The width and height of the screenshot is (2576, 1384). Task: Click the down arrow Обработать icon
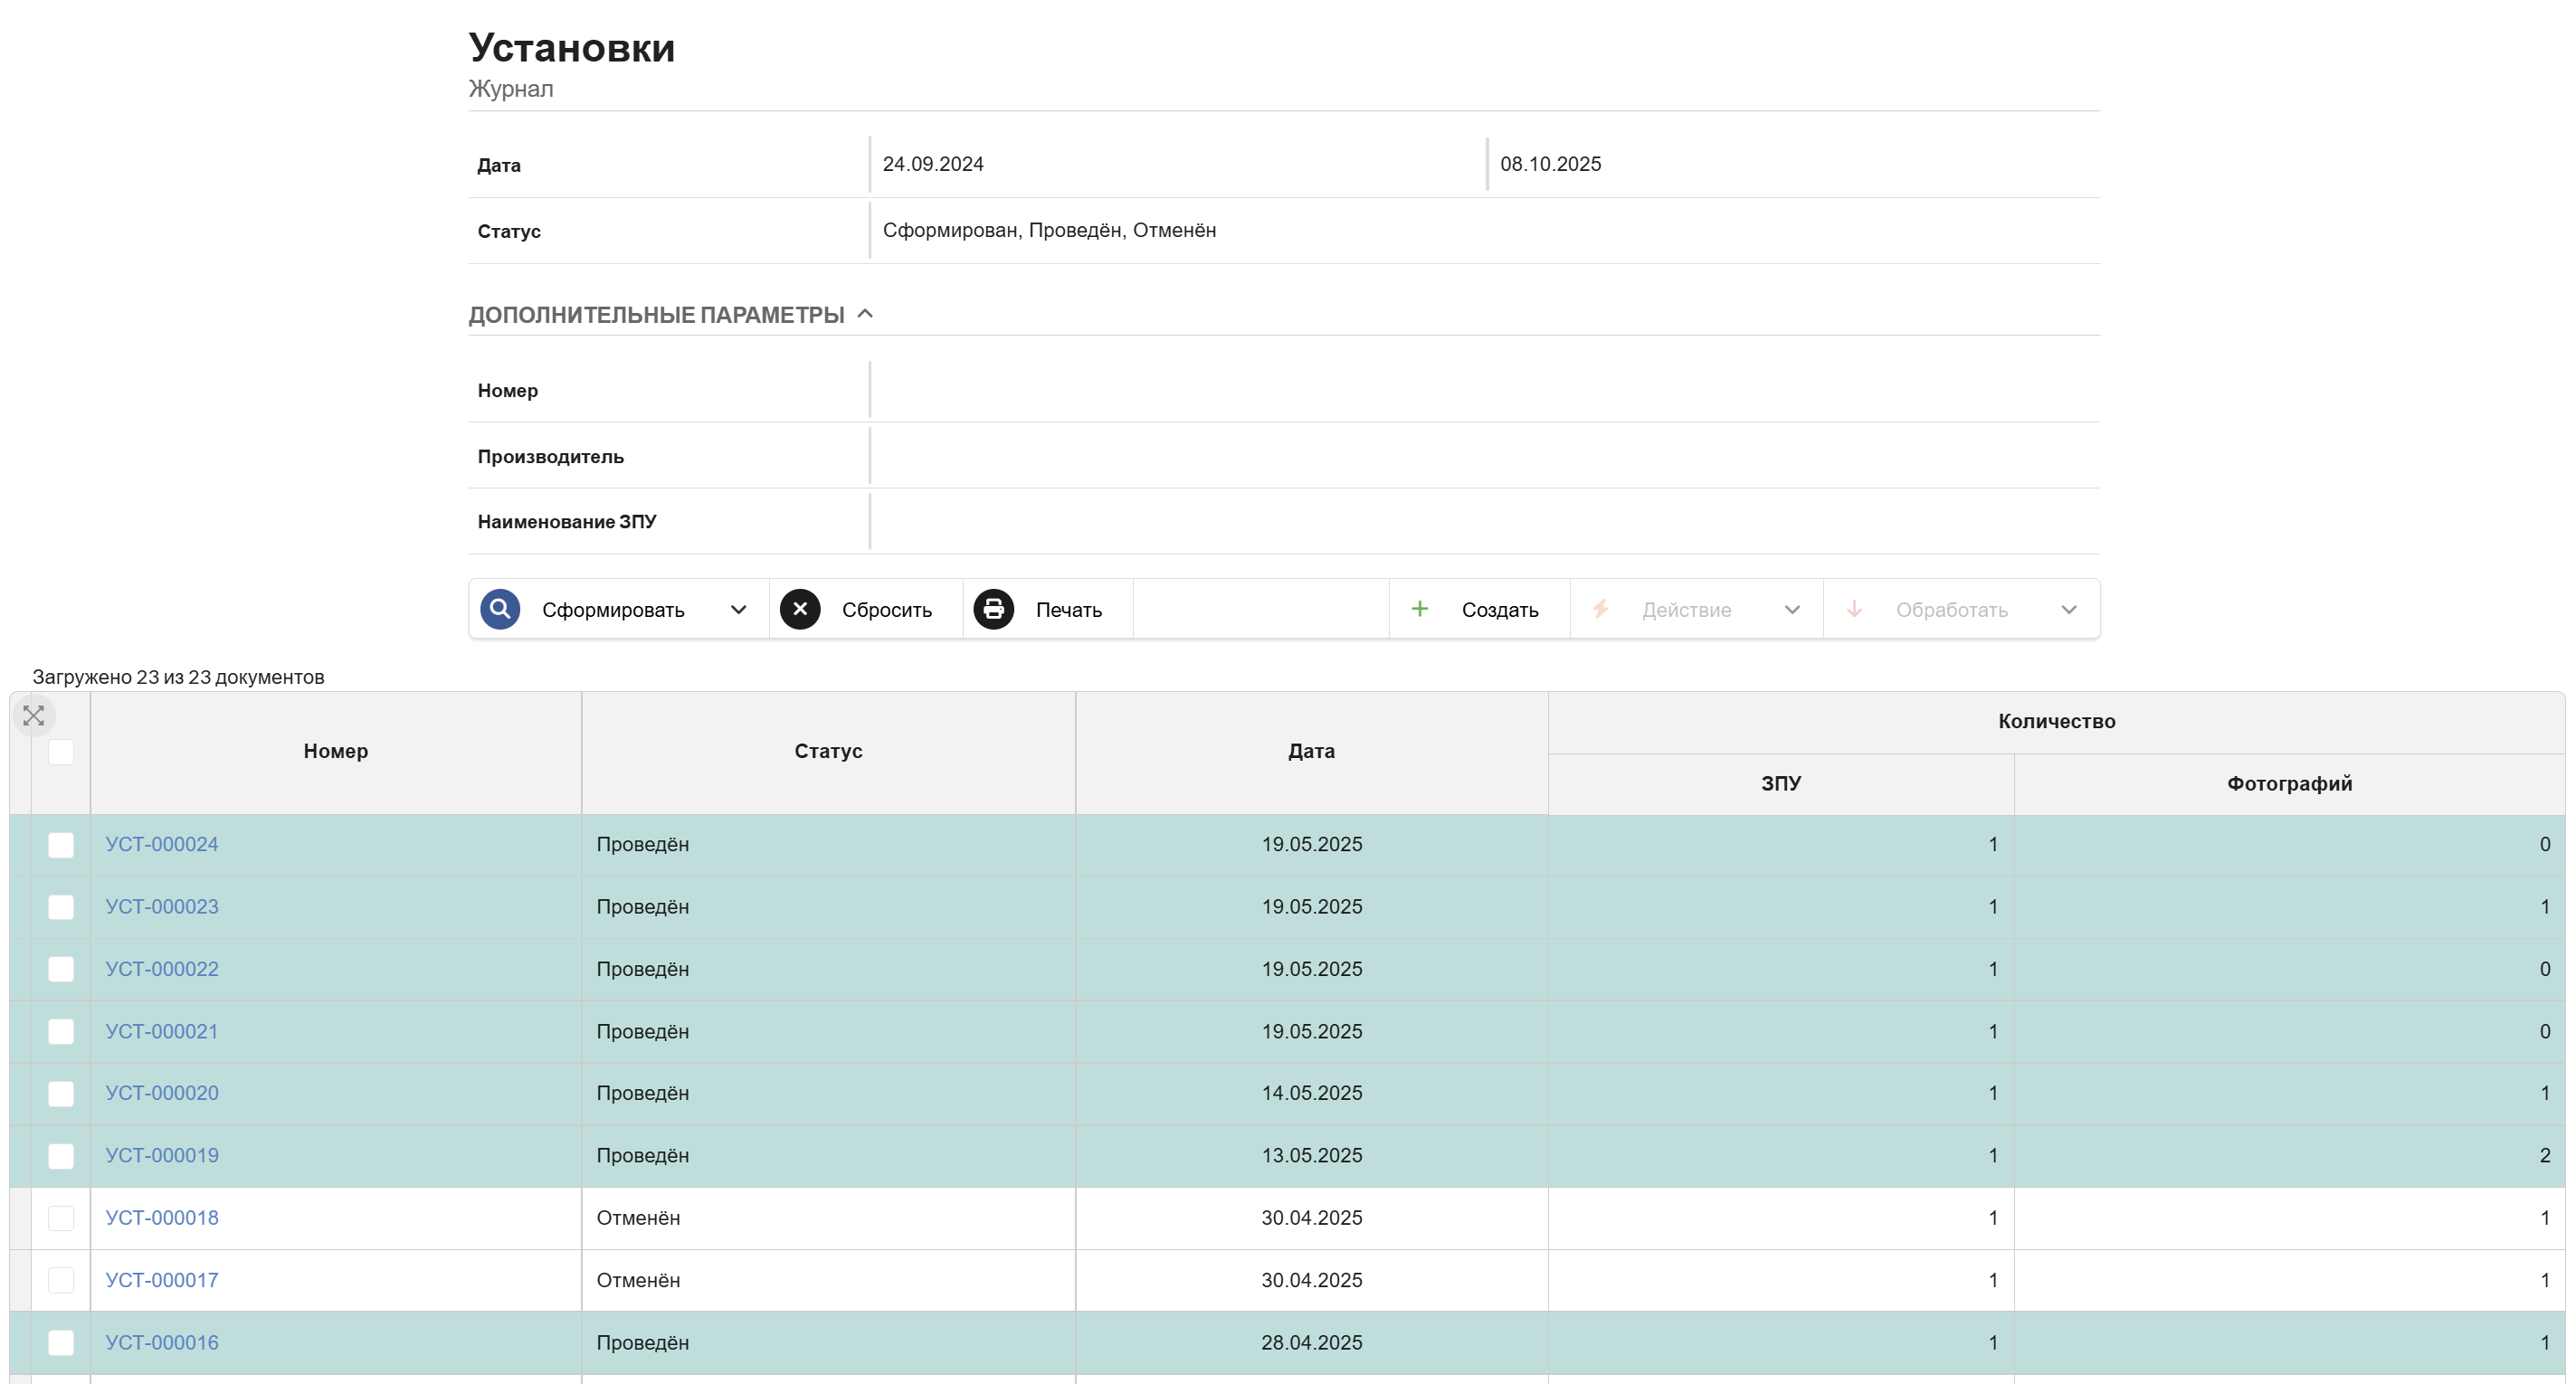click(1854, 609)
